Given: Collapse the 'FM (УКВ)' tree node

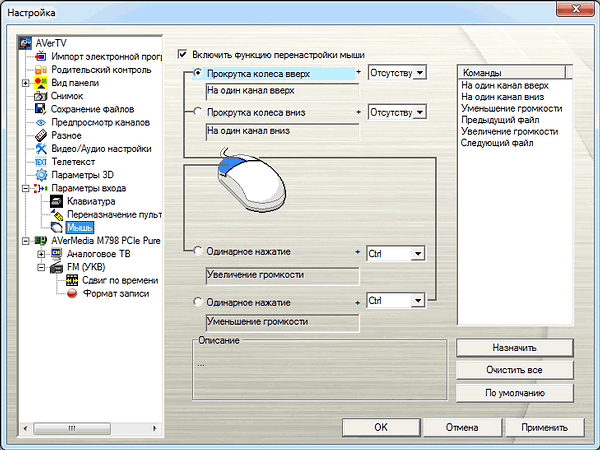Looking at the screenshot, I should tap(41, 267).
